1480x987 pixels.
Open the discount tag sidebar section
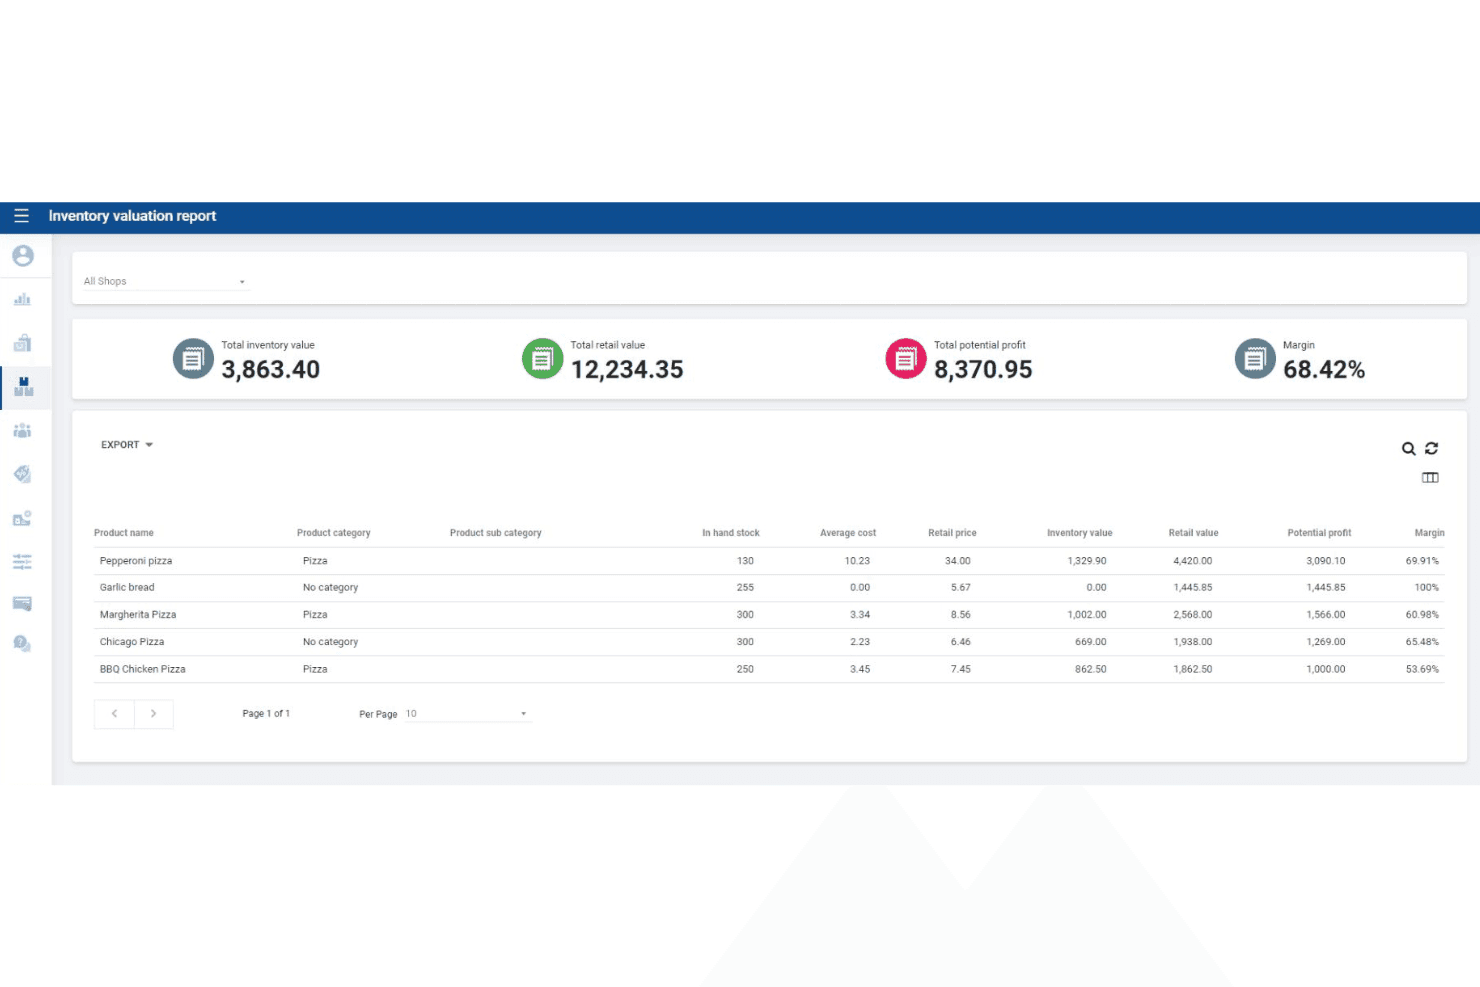click(x=22, y=474)
